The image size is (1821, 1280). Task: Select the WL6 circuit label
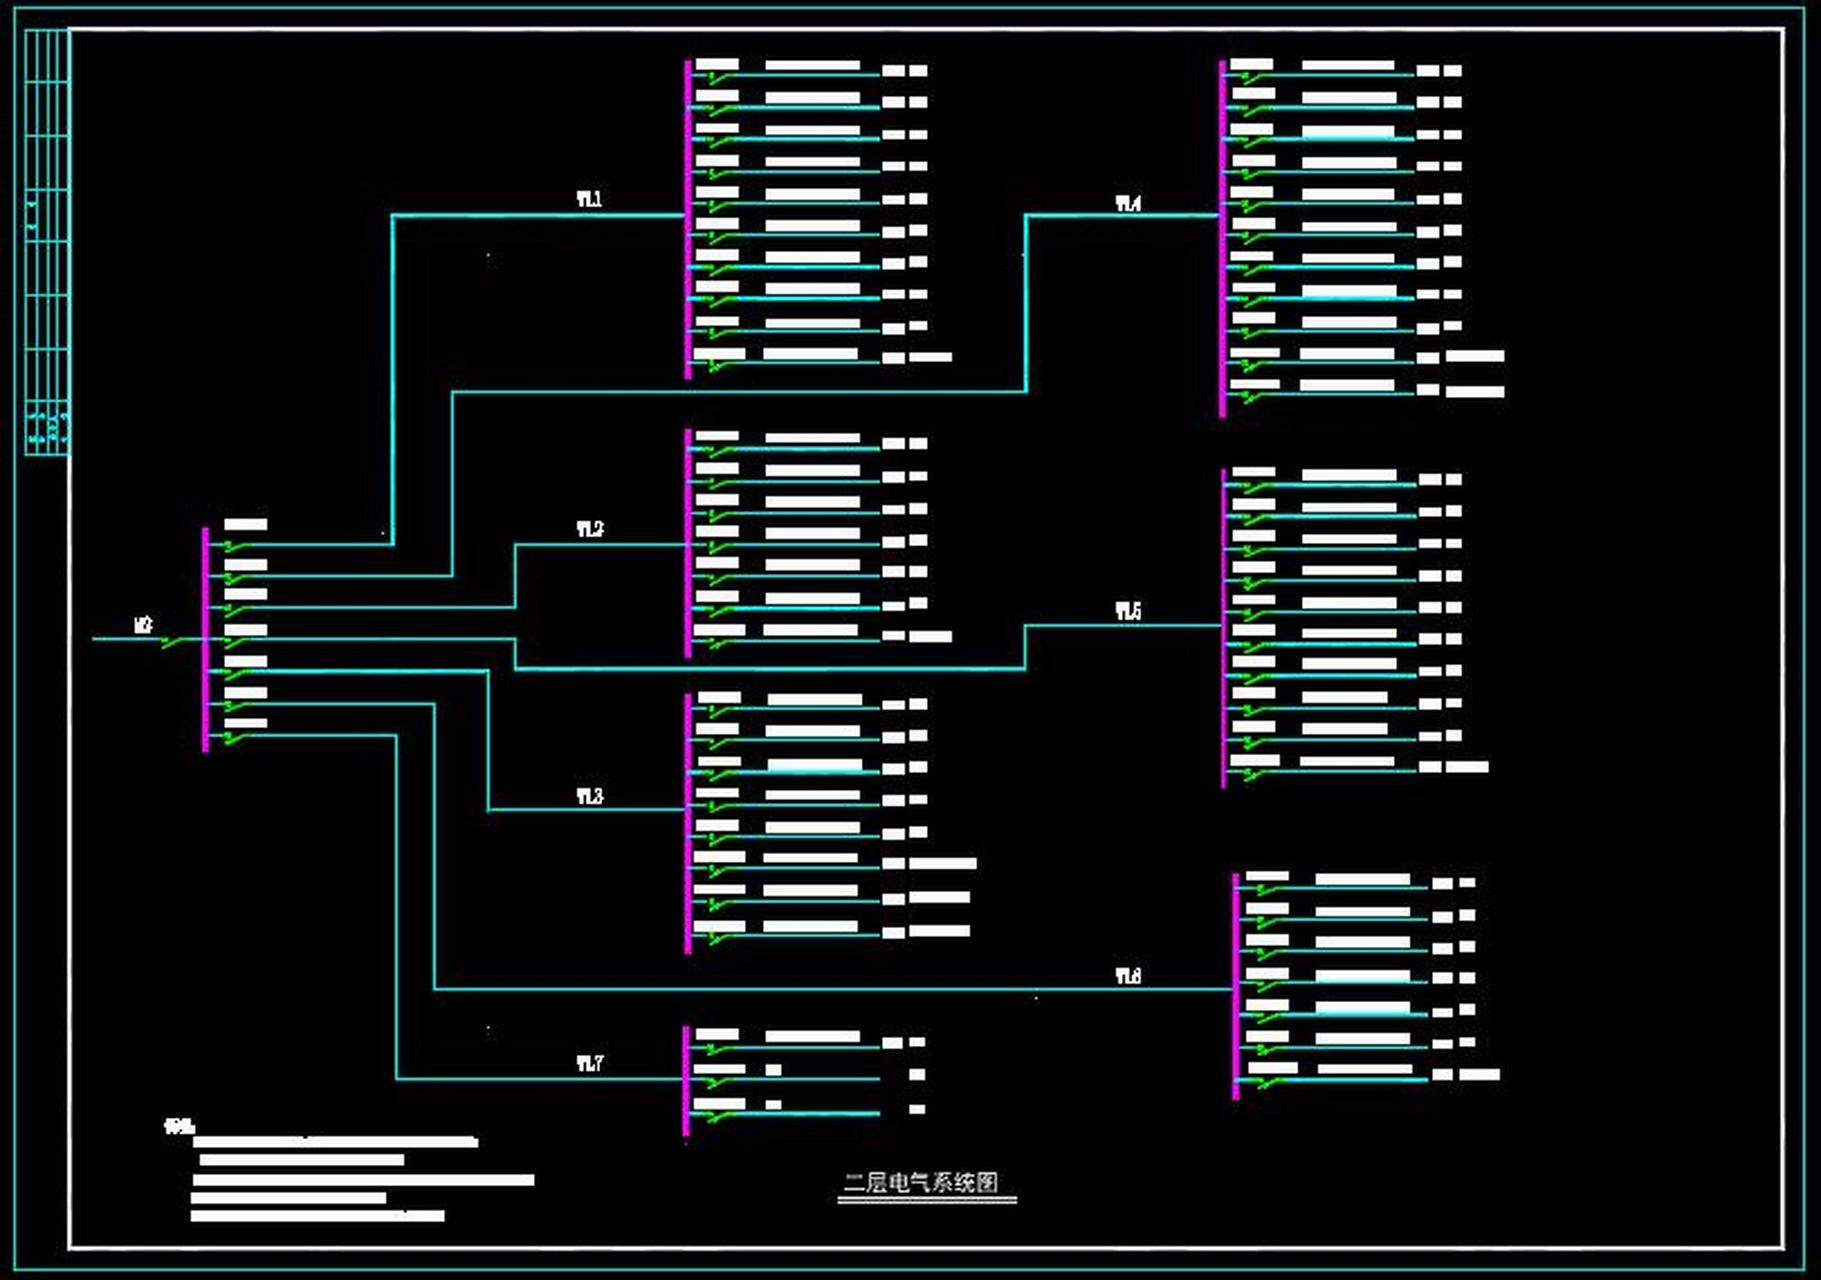1128,976
